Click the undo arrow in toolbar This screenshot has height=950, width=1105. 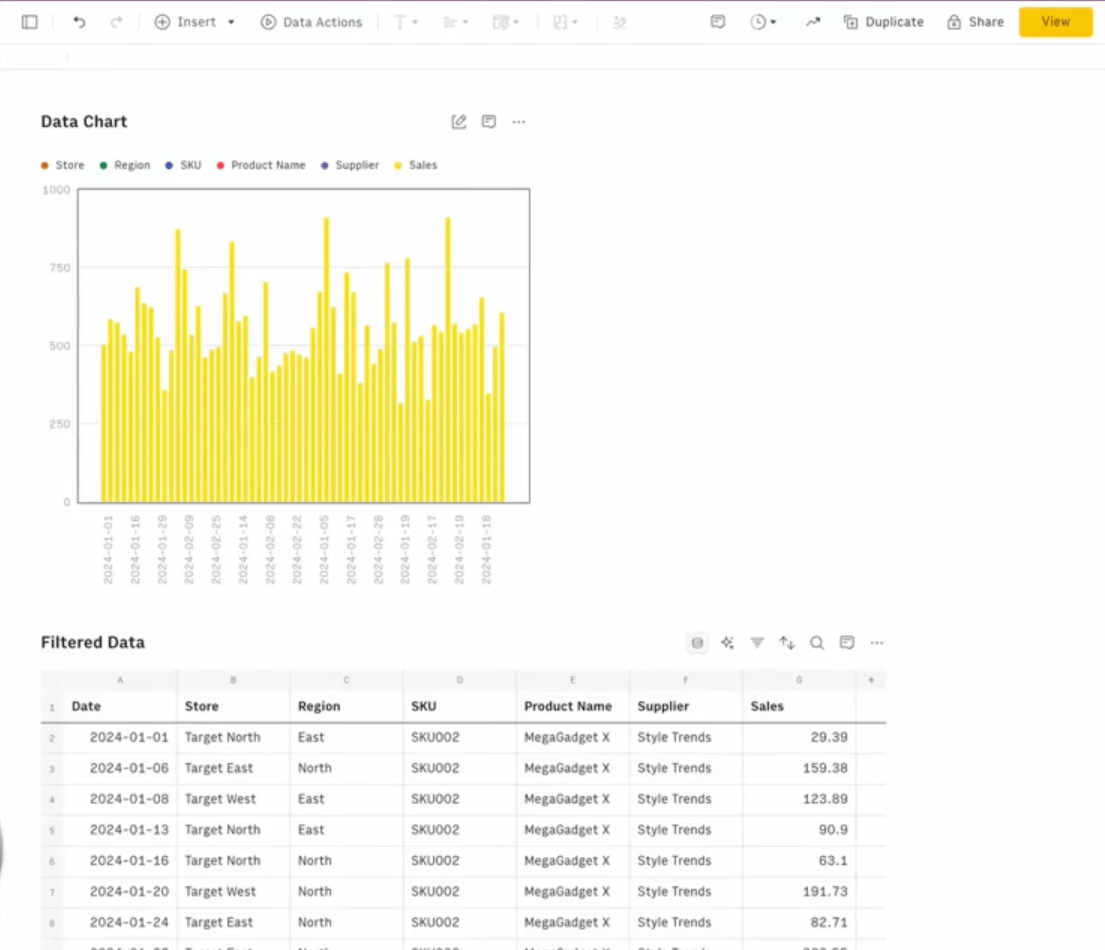[x=79, y=22]
